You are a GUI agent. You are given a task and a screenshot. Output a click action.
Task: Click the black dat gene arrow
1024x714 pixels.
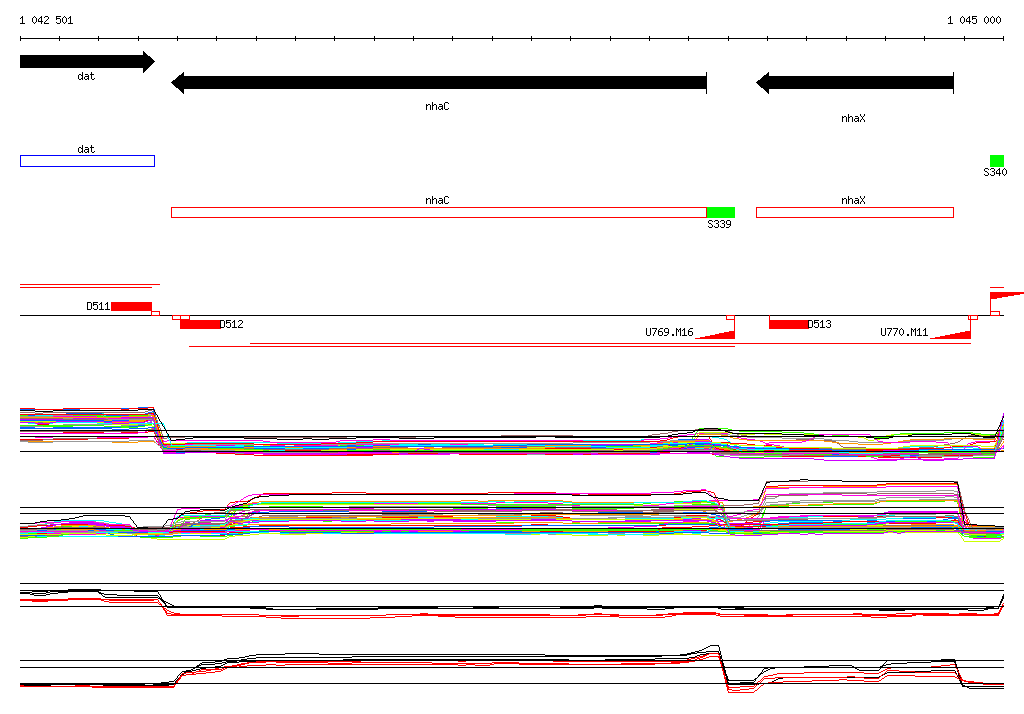point(88,62)
